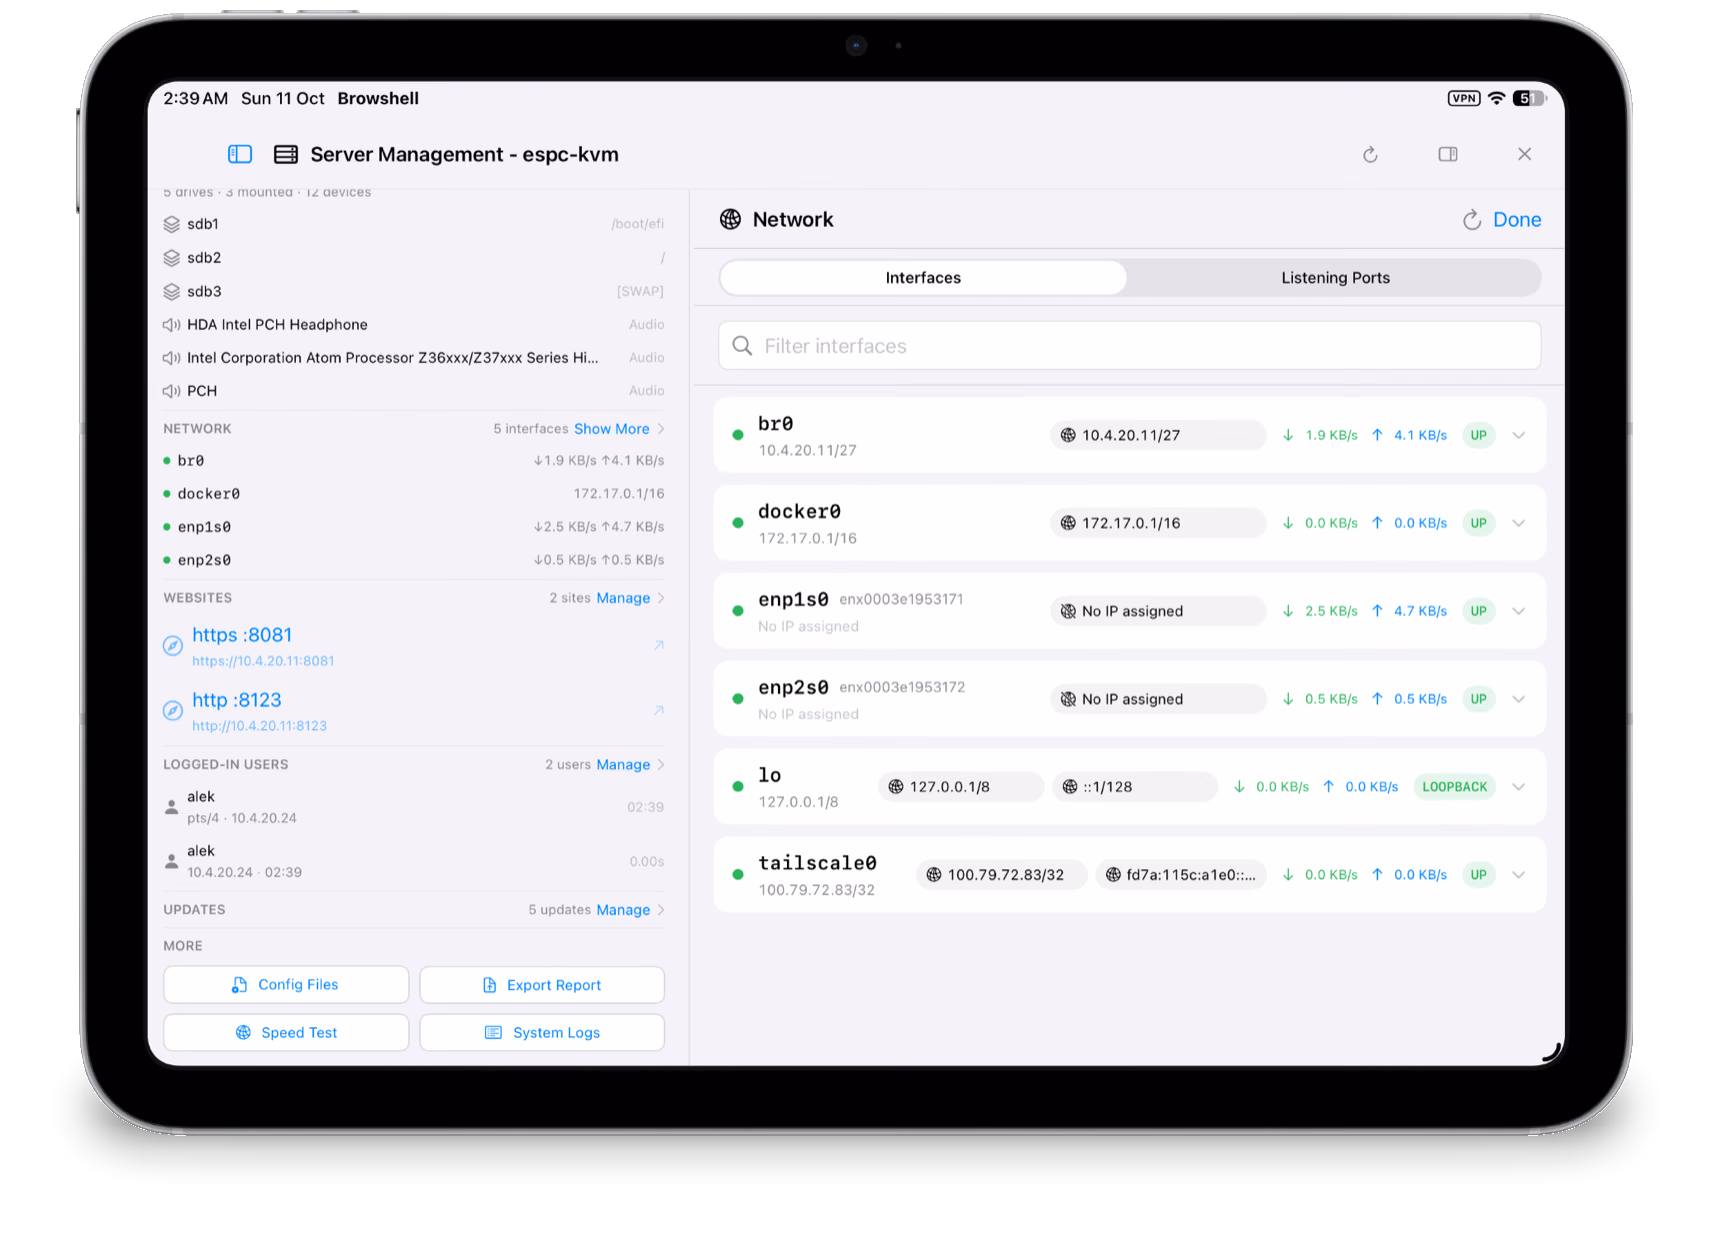Viewport: 1712px width, 1249px height.
Task: Click the VPN status indicator
Action: point(1464,98)
